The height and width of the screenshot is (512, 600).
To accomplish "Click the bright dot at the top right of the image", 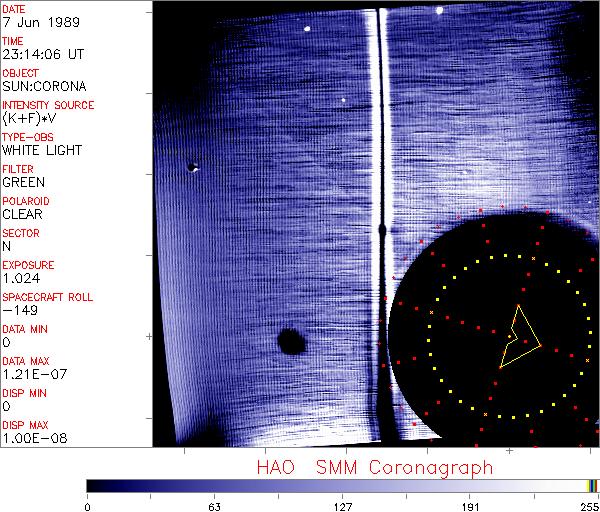I will (442, 13).
